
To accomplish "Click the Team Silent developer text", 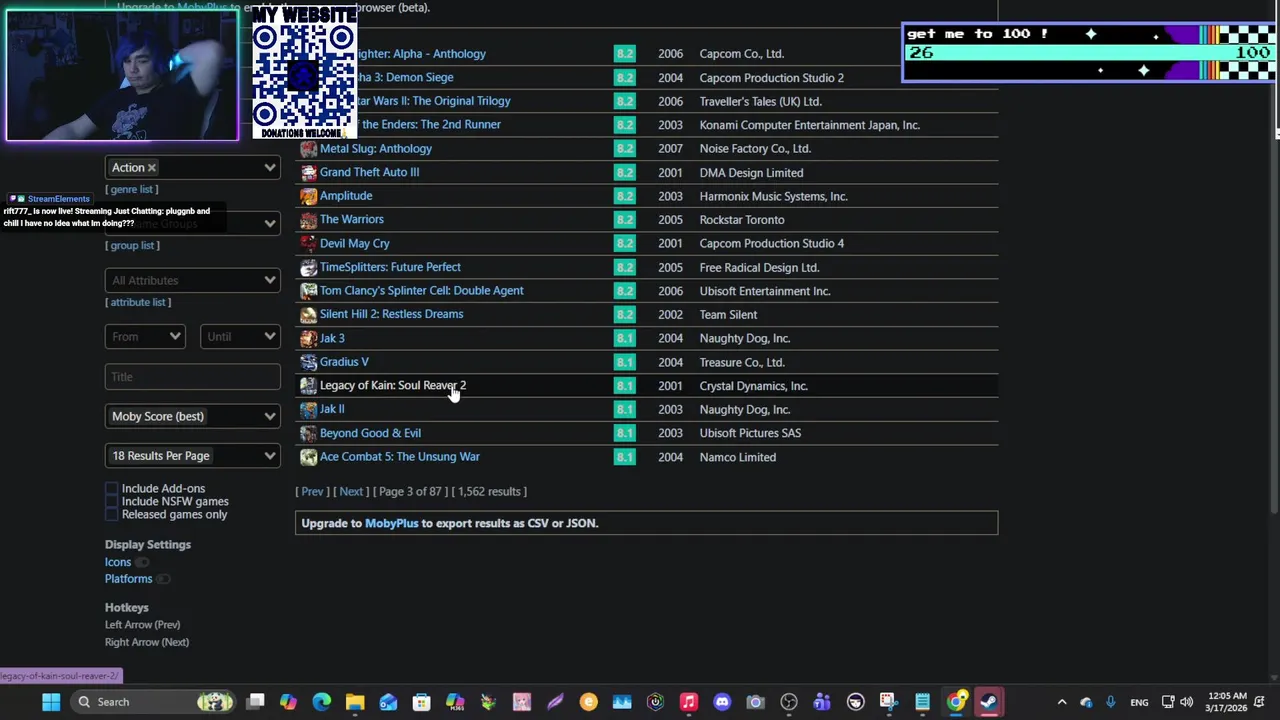I will pos(728,315).
